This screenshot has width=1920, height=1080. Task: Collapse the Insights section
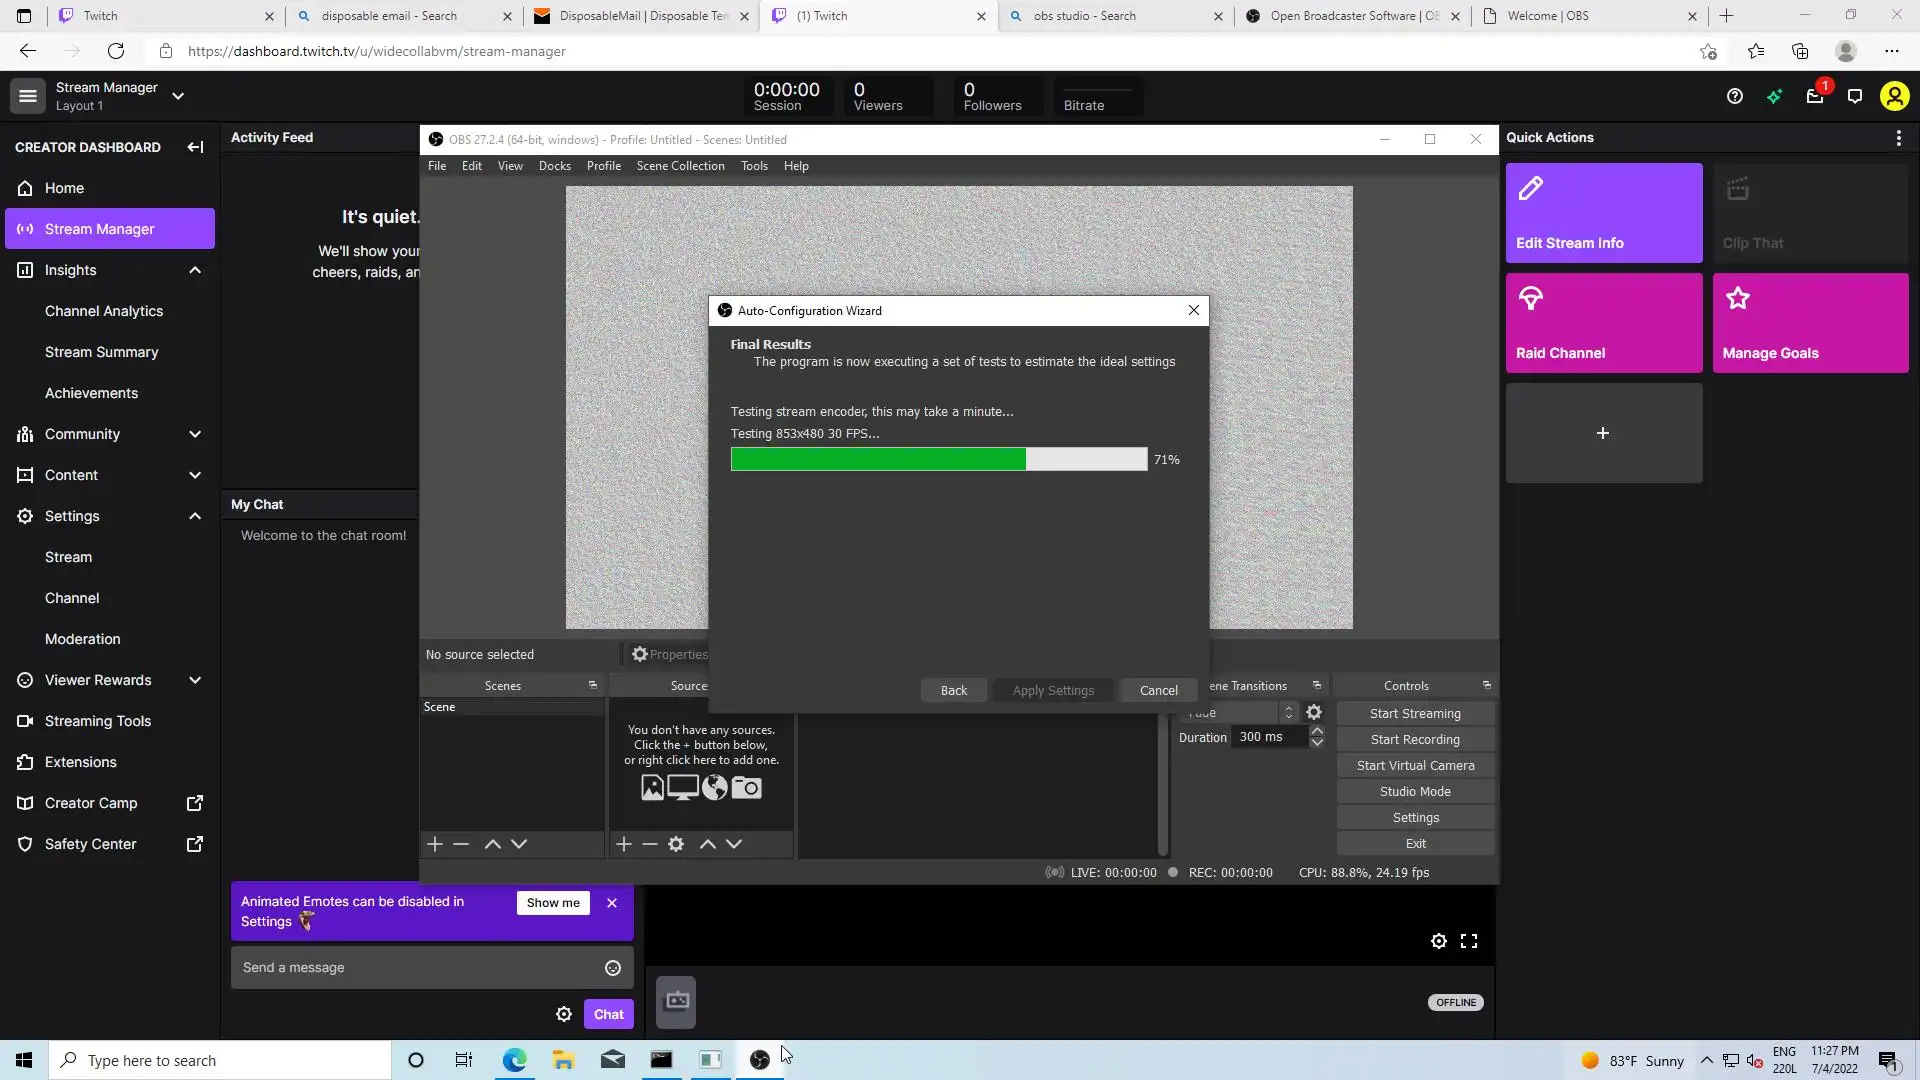pyautogui.click(x=195, y=270)
